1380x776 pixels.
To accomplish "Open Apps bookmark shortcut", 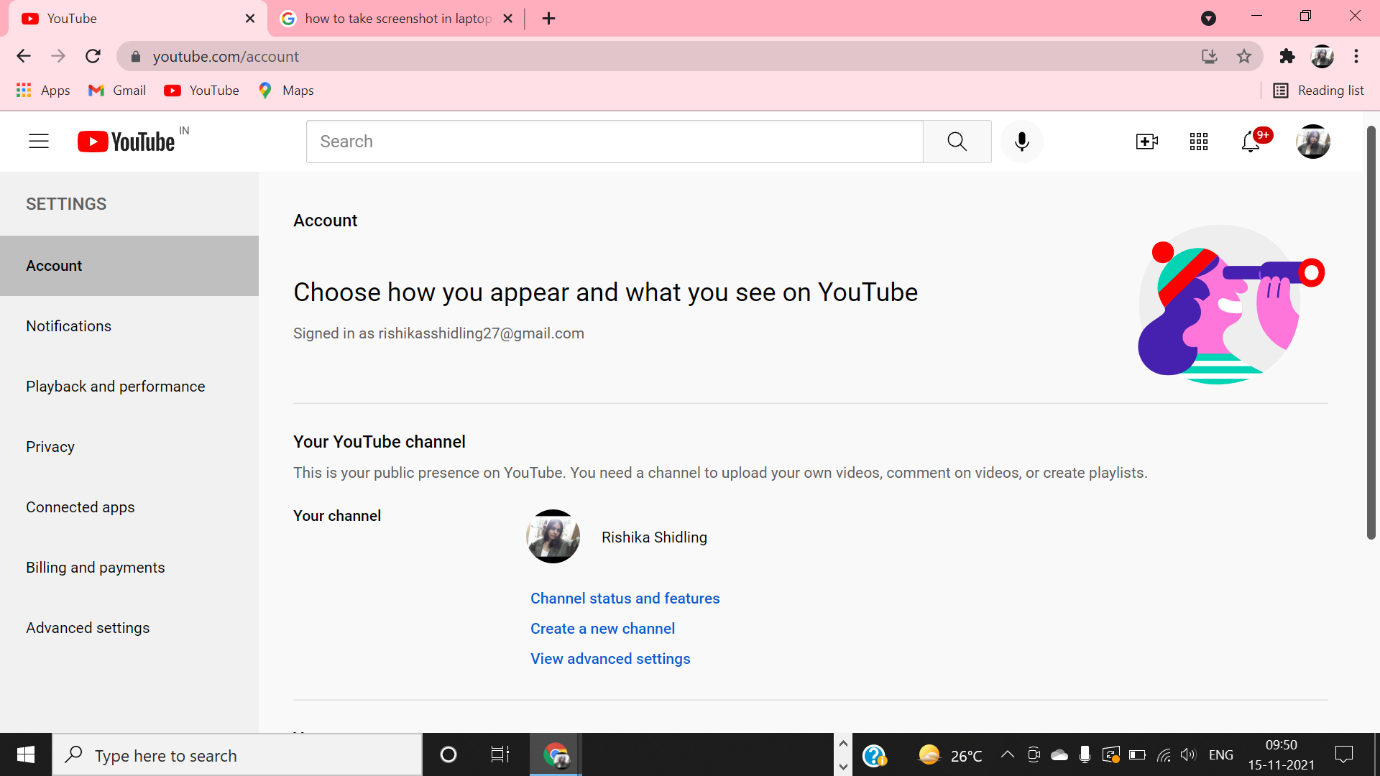I will (x=43, y=90).
